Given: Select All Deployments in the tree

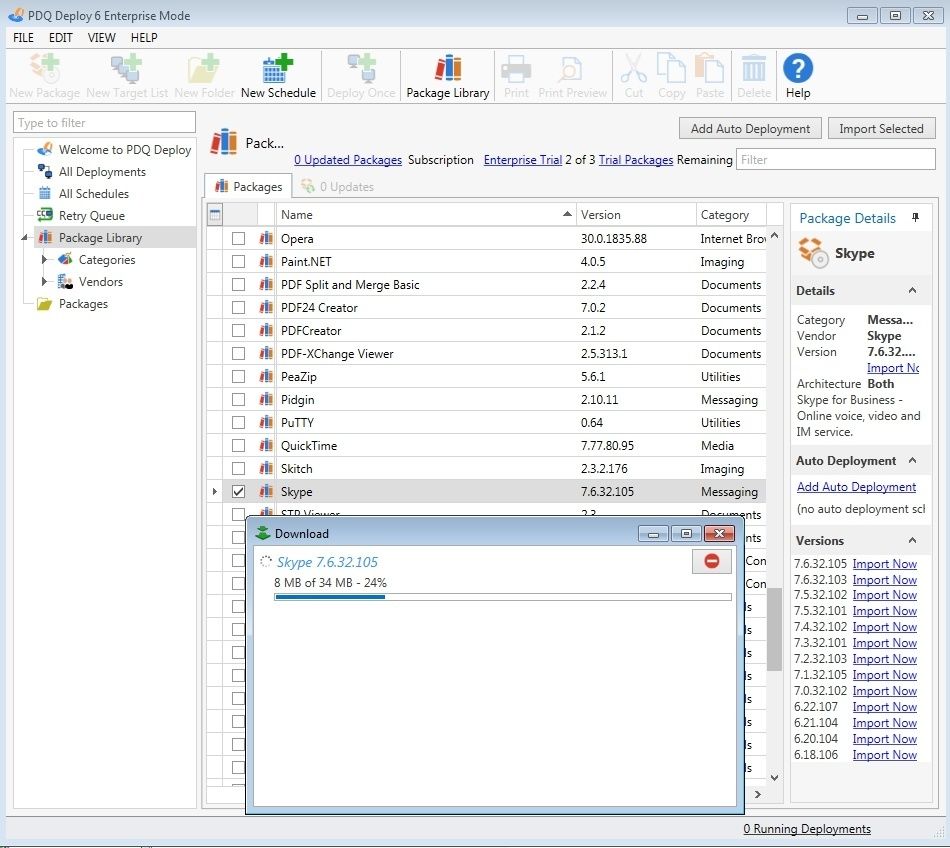Looking at the screenshot, I should coord(102,171).
